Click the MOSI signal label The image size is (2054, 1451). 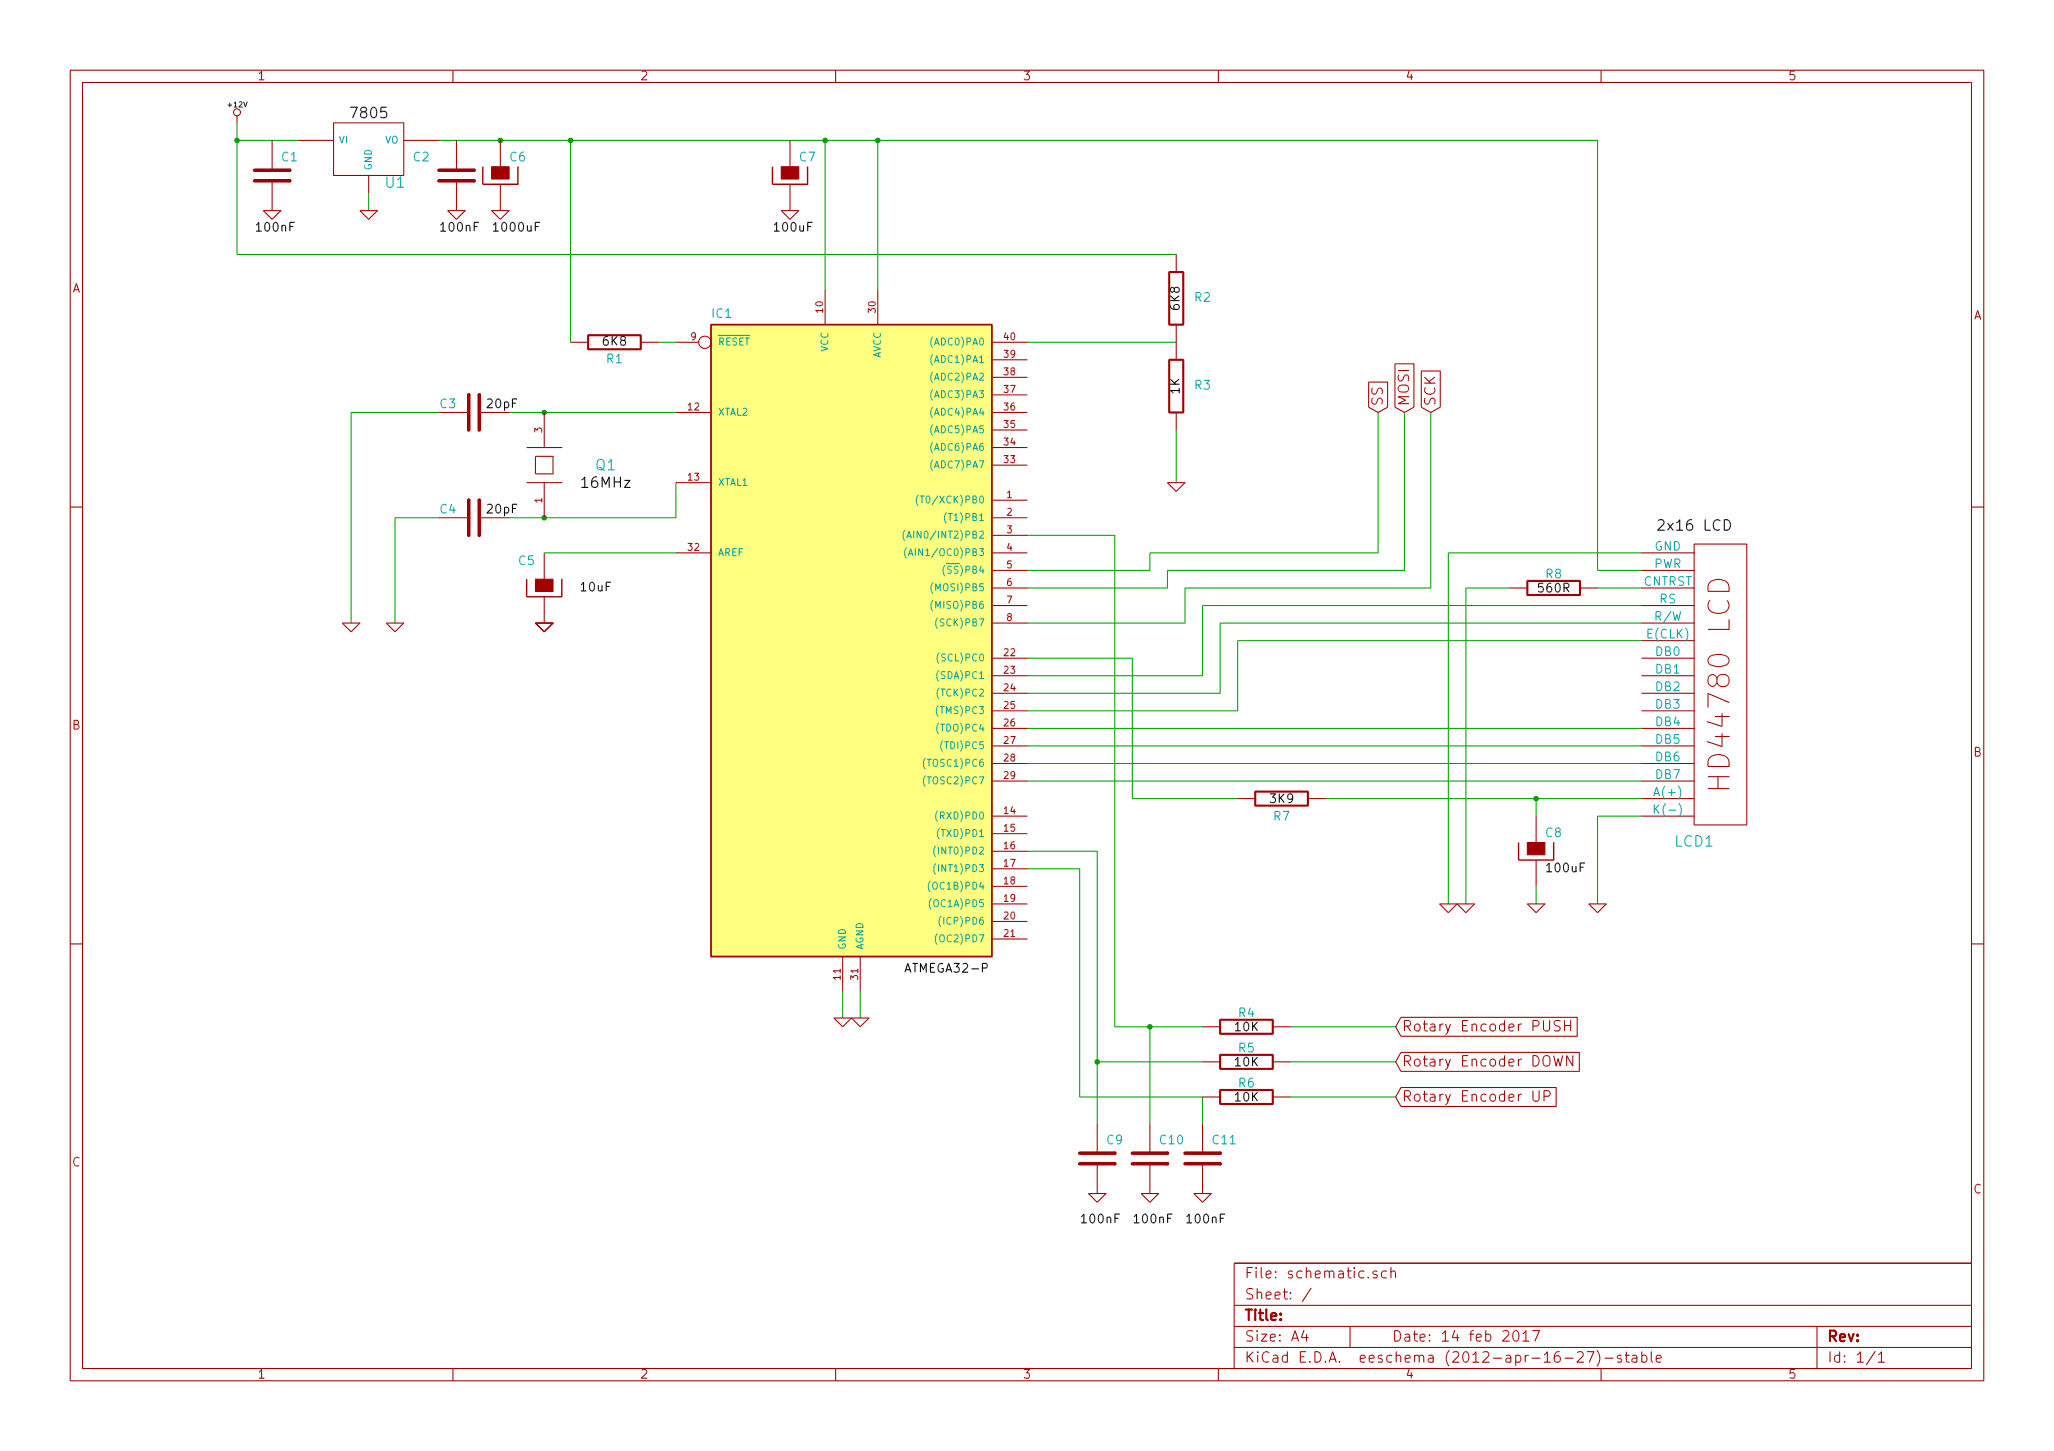click(1404, 388)
